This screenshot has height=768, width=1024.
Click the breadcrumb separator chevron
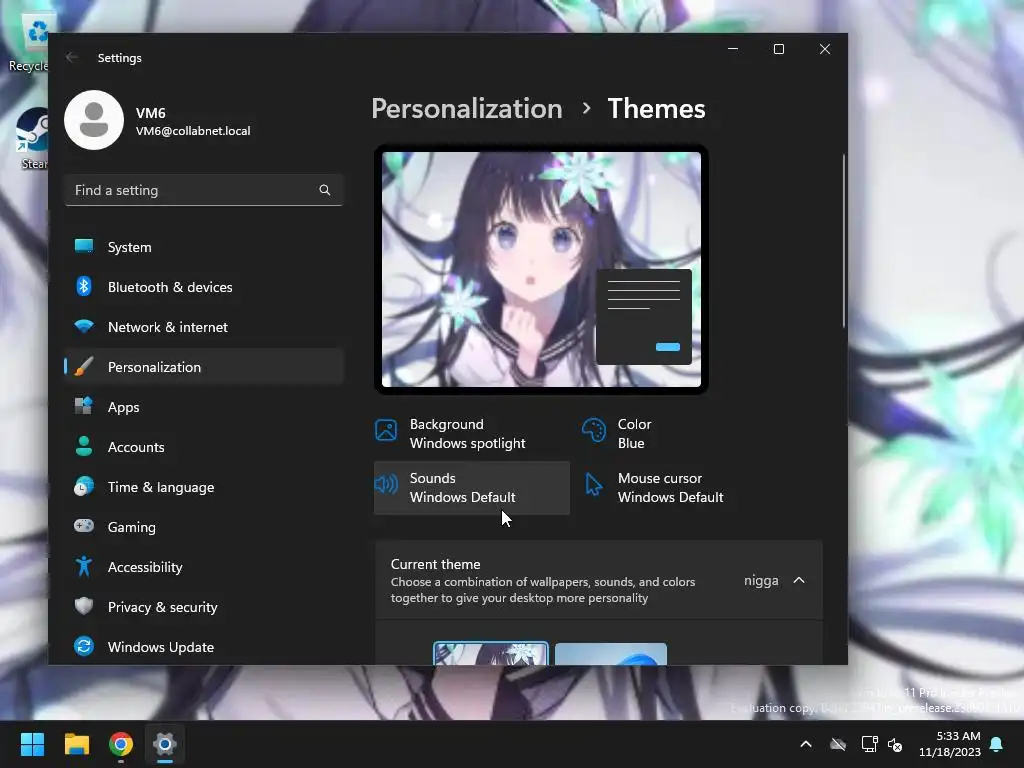pyautogui.click(x=586, y=108)
